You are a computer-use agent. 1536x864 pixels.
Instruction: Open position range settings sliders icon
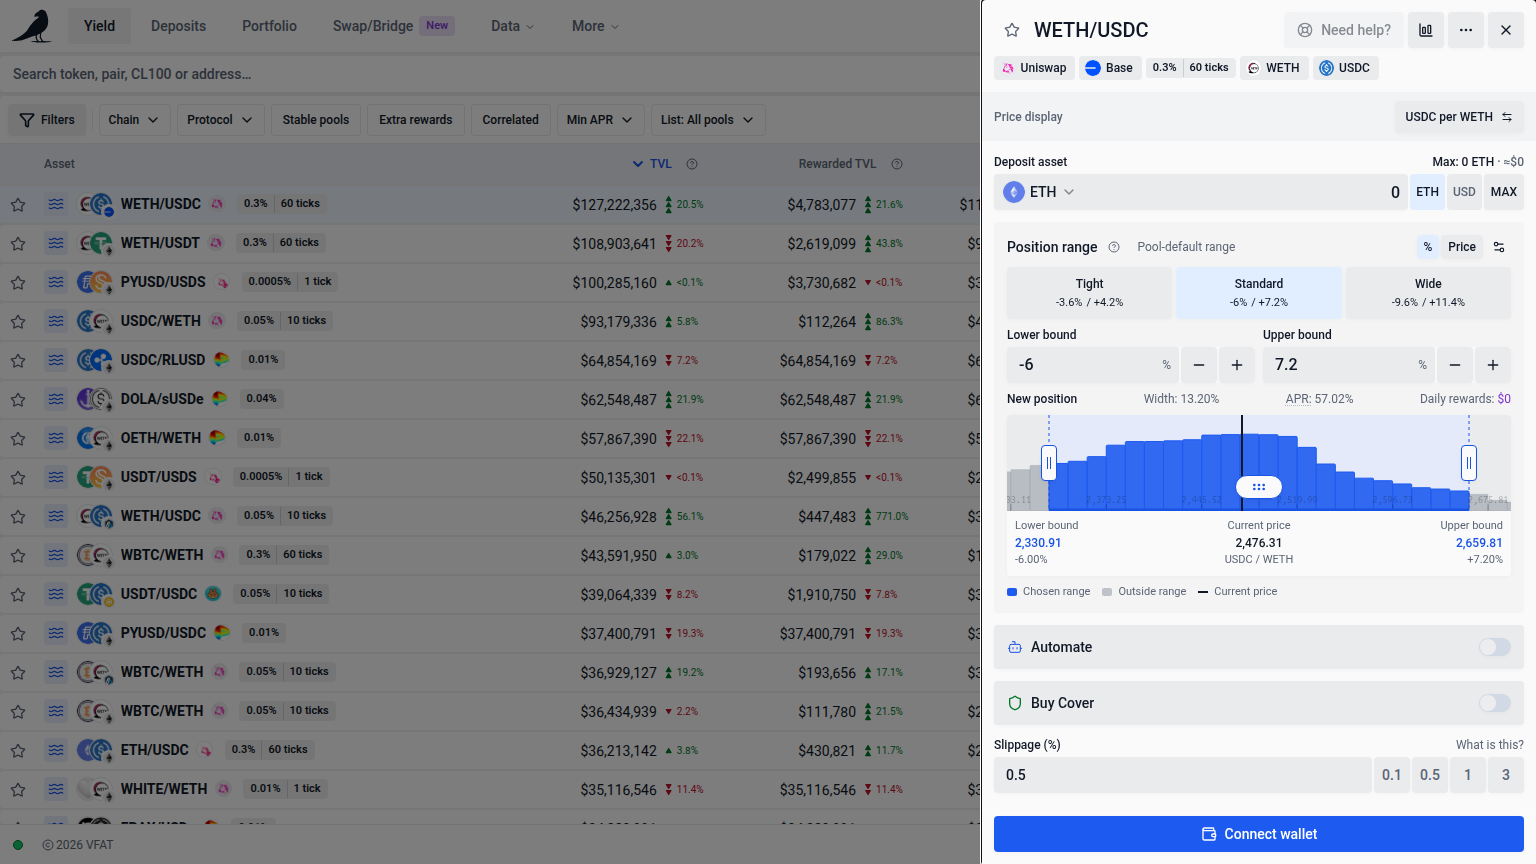(1499, 247)
